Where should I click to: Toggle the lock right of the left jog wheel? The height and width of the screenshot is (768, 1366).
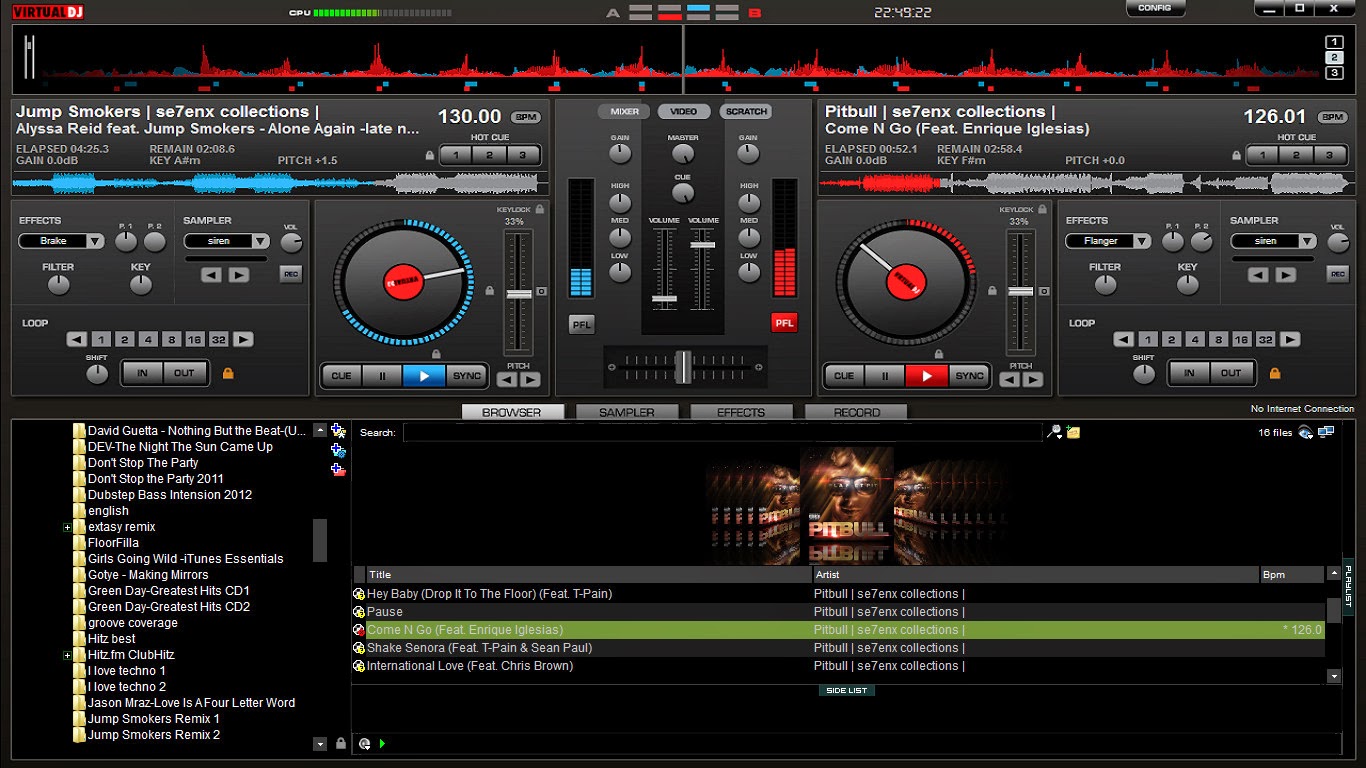[489, 291]
